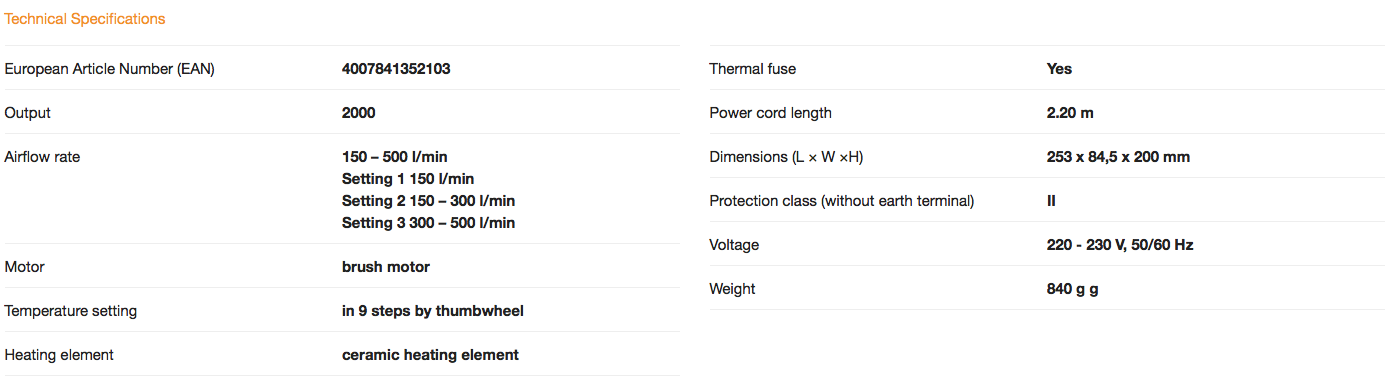Select the 2.20 m cord length value
1394x382 pixels.
pyautogui.click(x=1070, y=113)
